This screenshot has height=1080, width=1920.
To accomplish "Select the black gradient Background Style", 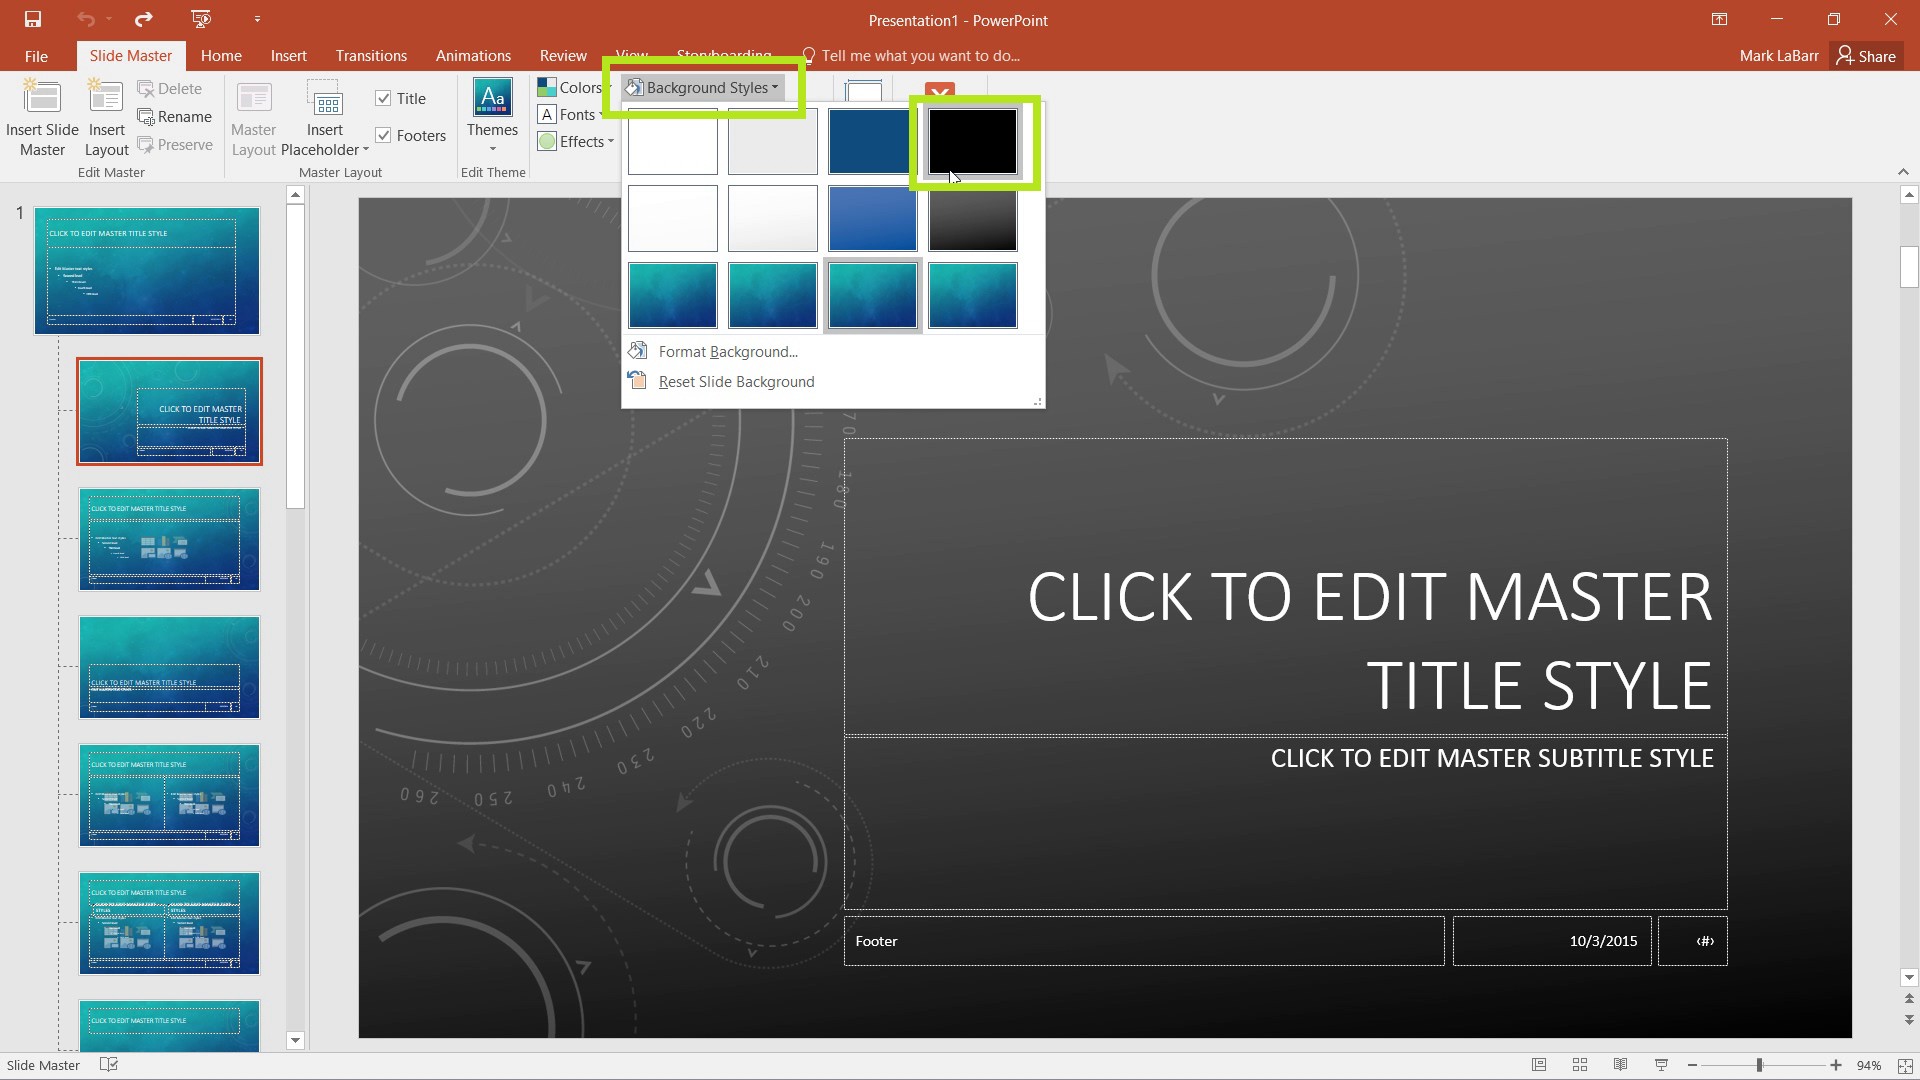I will (x=972, y=219).
